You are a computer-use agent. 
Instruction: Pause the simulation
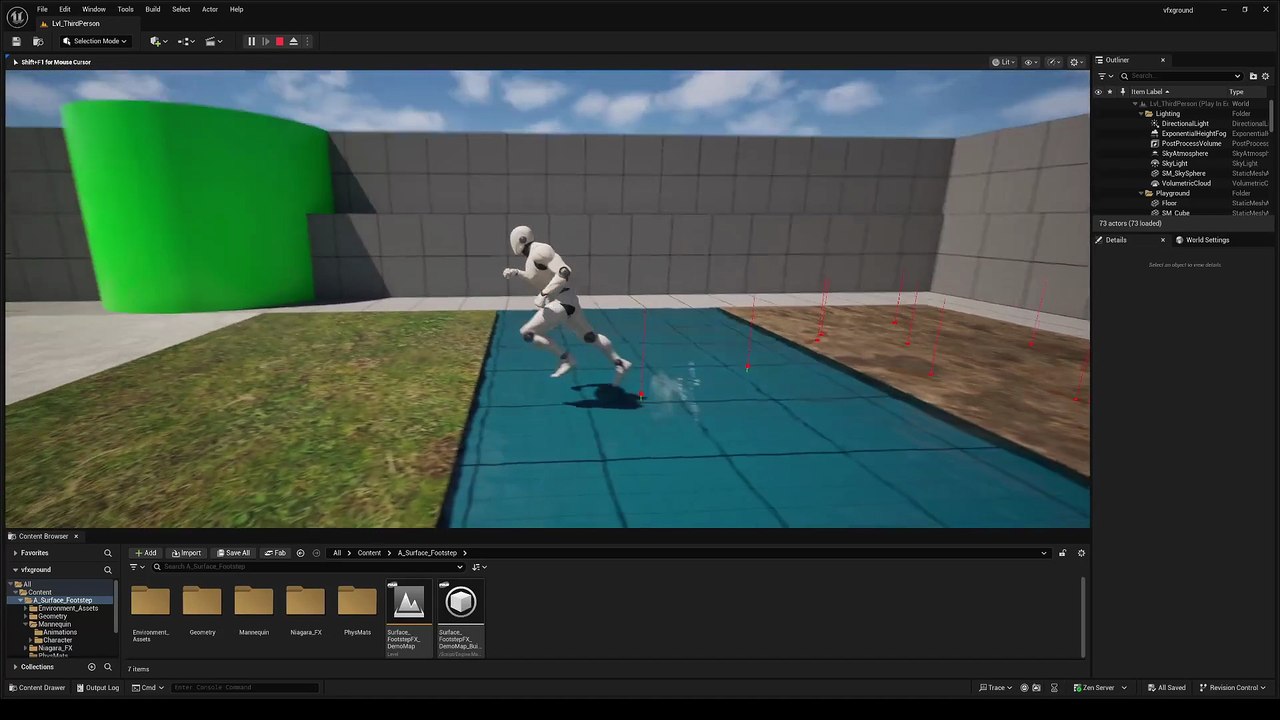251,41
